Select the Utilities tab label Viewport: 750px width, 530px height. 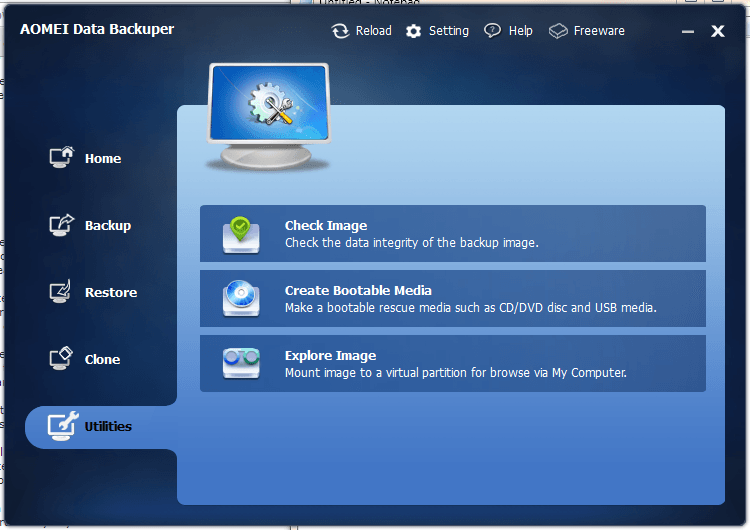[x=108, y=426]
